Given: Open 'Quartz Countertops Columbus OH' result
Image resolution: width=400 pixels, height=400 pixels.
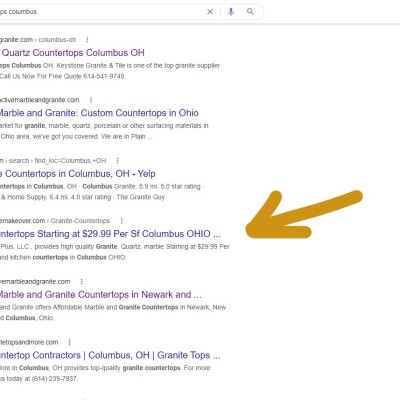Looking at the screenshot, I should (x=72, y=53).
